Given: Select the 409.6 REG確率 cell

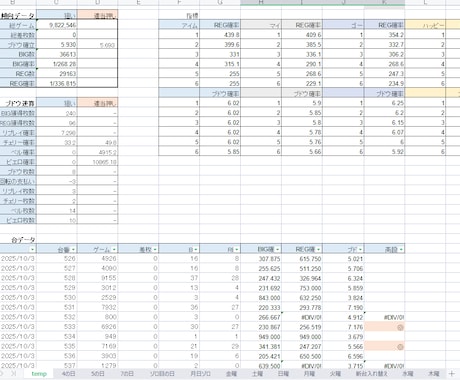Looking at the screenshot, I should click(x=302, y=35).
